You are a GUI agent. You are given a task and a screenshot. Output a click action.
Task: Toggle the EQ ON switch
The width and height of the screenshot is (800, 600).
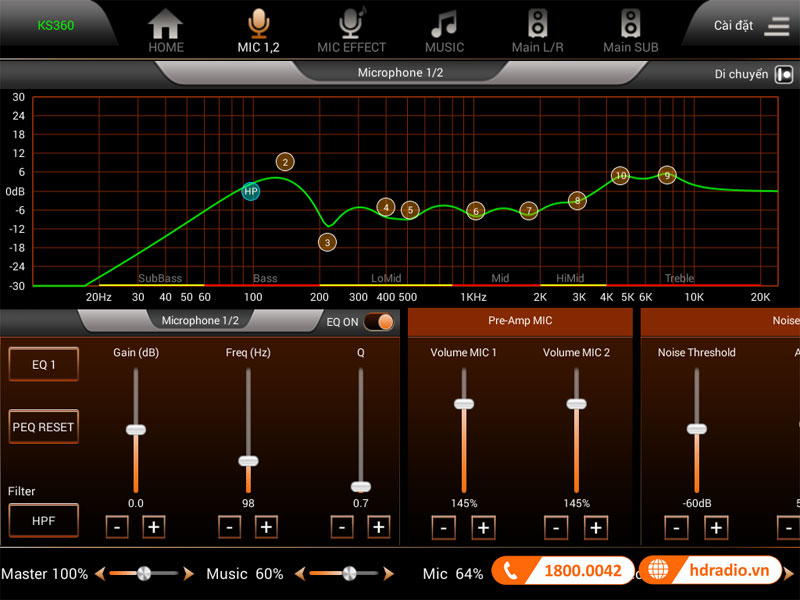[x=378, y=321]
